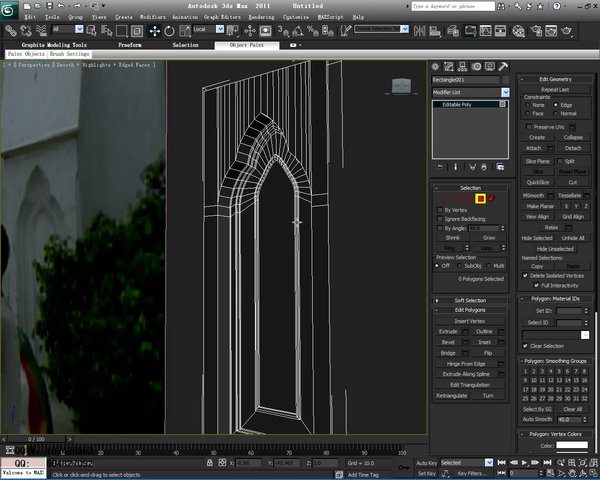The width and height of the screenshot is (600, 480).
Task: Click the Vertex Colors white swatch
Action: 572,445
